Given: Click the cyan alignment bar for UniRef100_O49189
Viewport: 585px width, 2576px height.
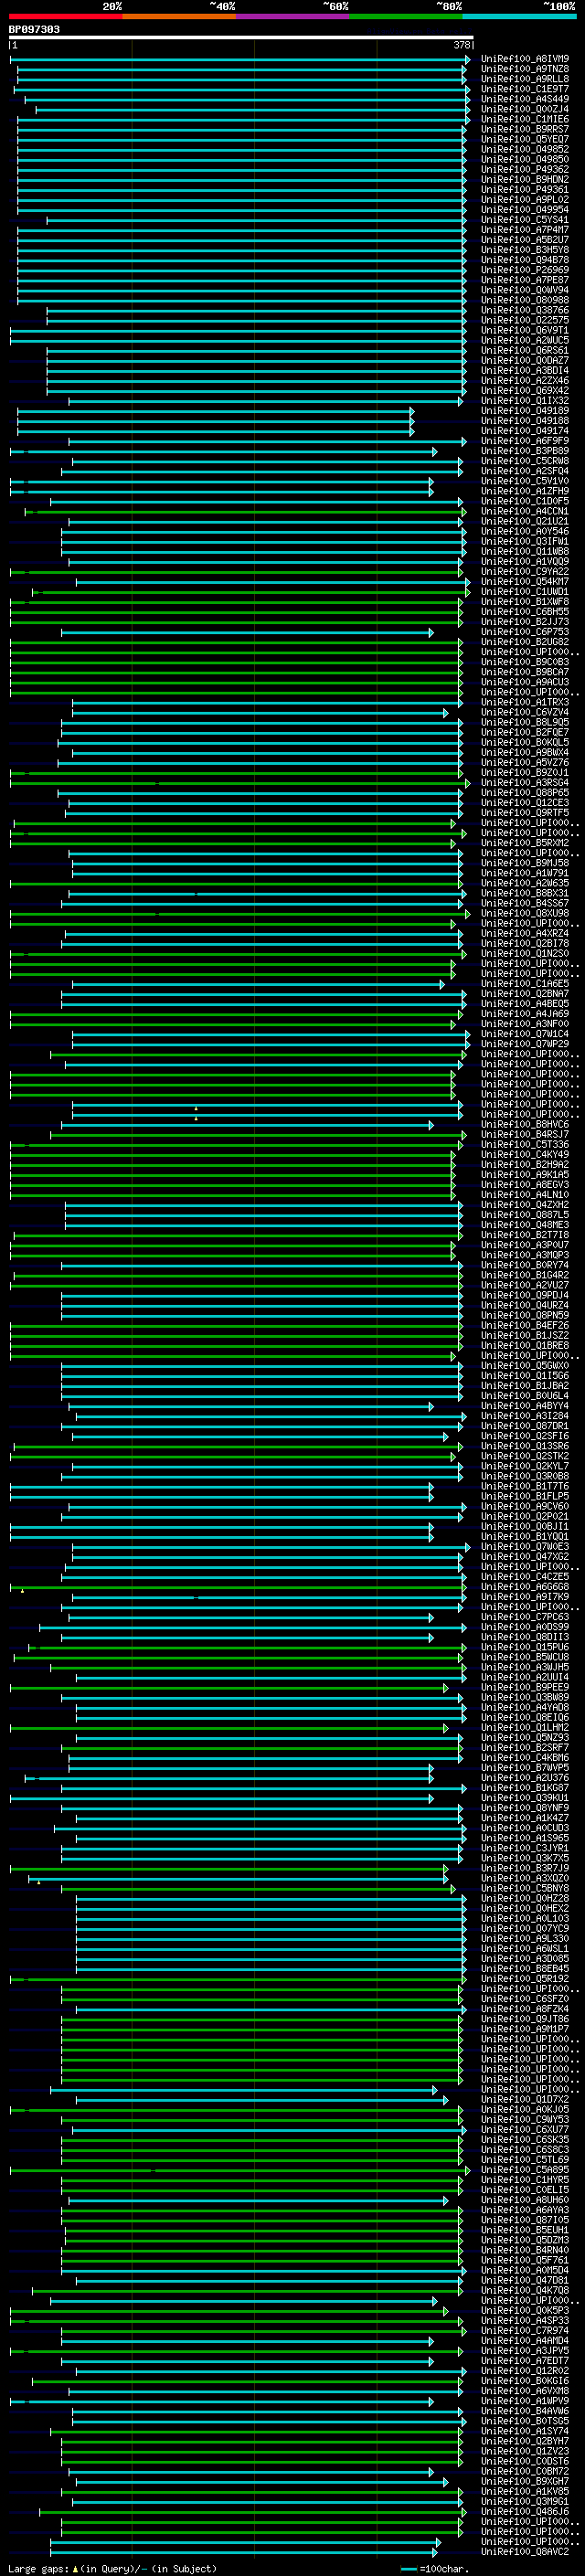Looking at the screenshot, I should (x=215, y=411).
